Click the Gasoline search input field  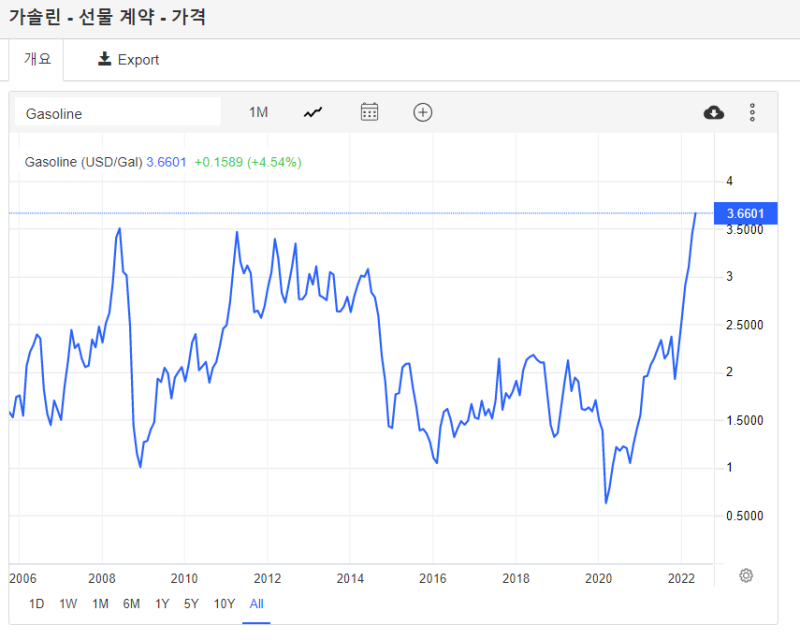pyautogui.click(x=118, y=113)
